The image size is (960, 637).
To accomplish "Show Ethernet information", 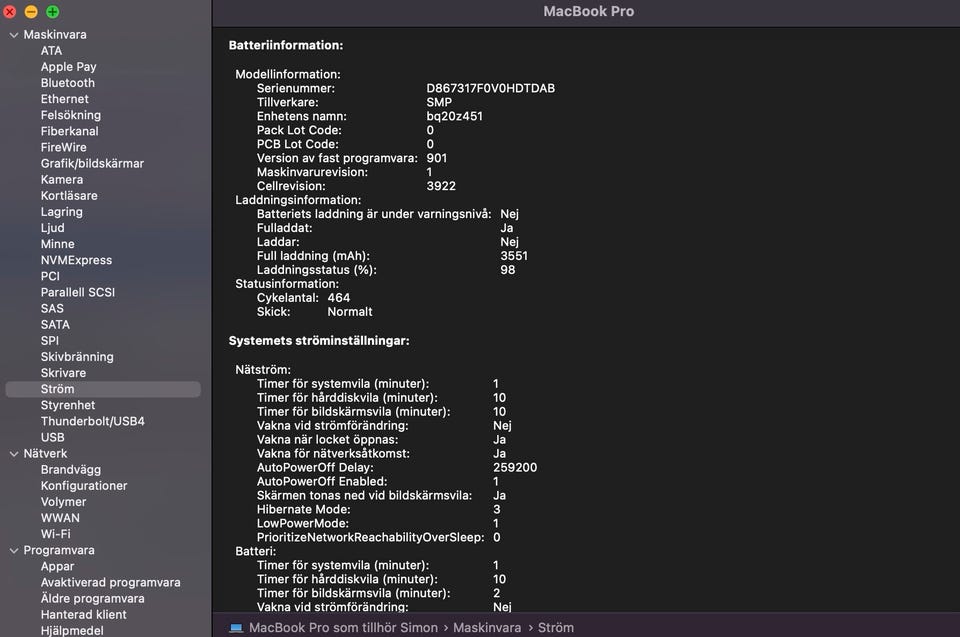I will [65, 99].
